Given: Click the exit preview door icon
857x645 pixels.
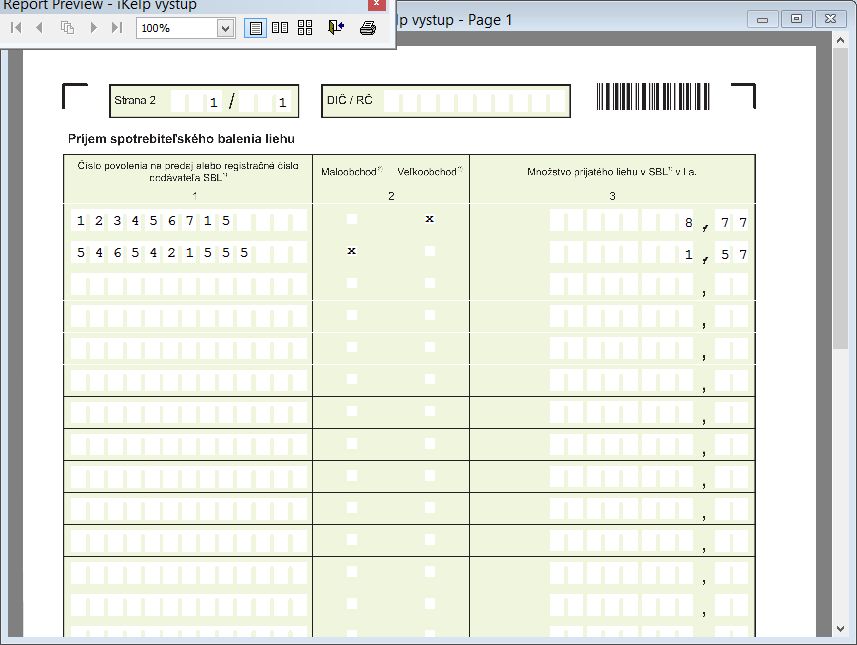Looking at the screenshot, I should [335, 28].
